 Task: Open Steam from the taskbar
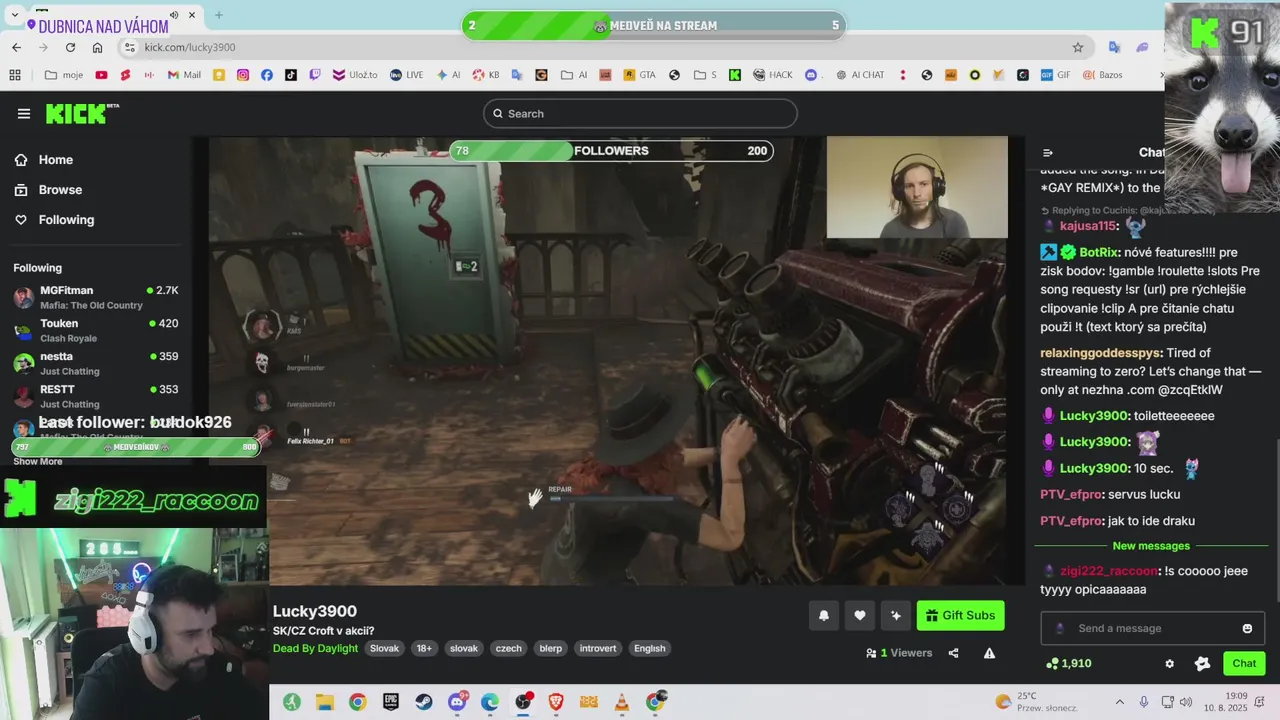pyautogui.click(x=424, y=702)
